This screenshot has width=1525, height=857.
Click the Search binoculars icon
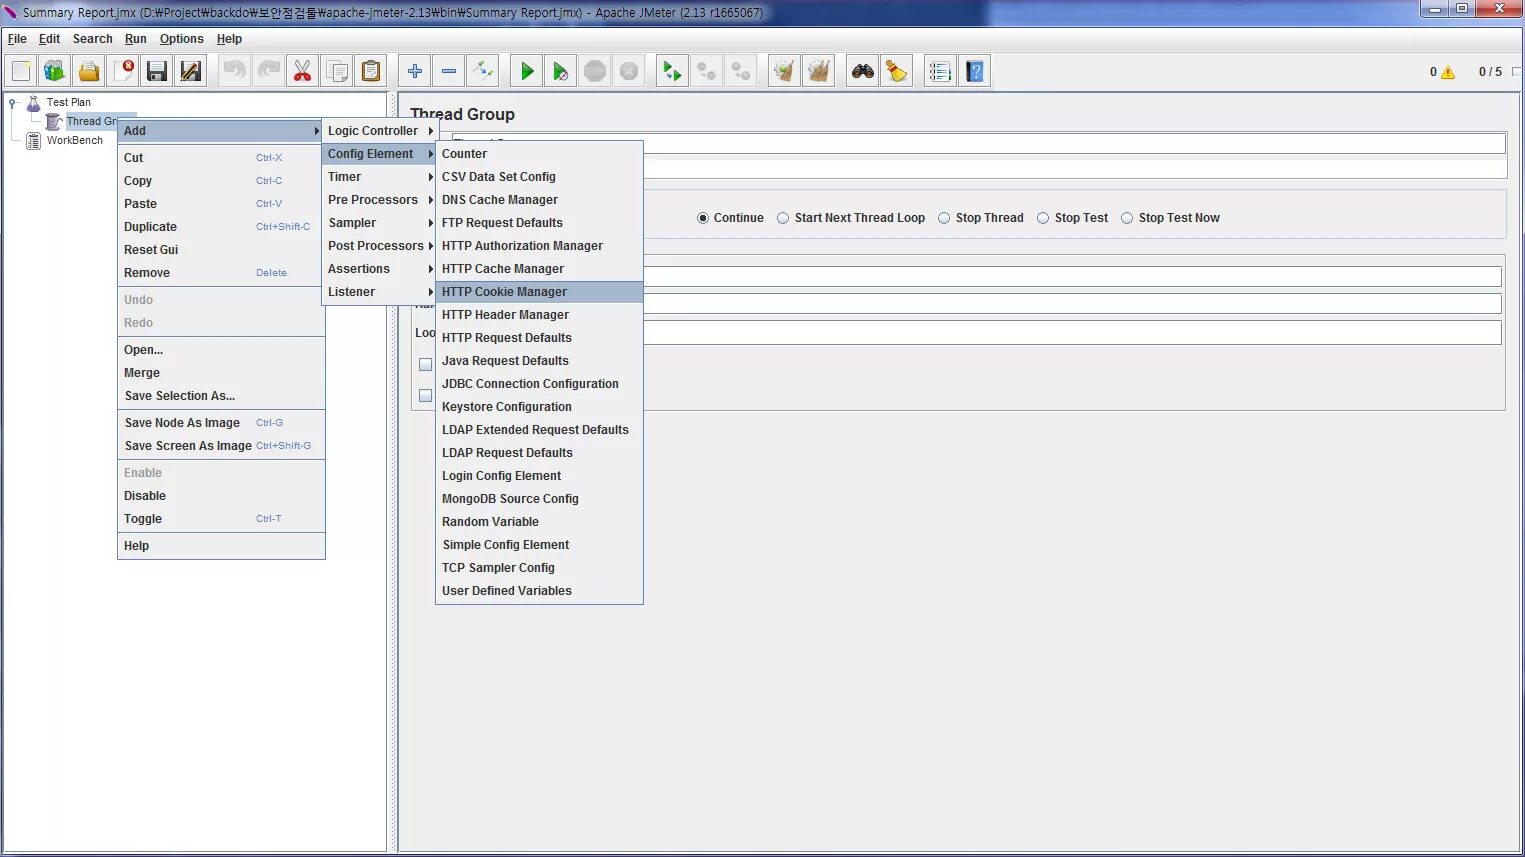(863, 71)
